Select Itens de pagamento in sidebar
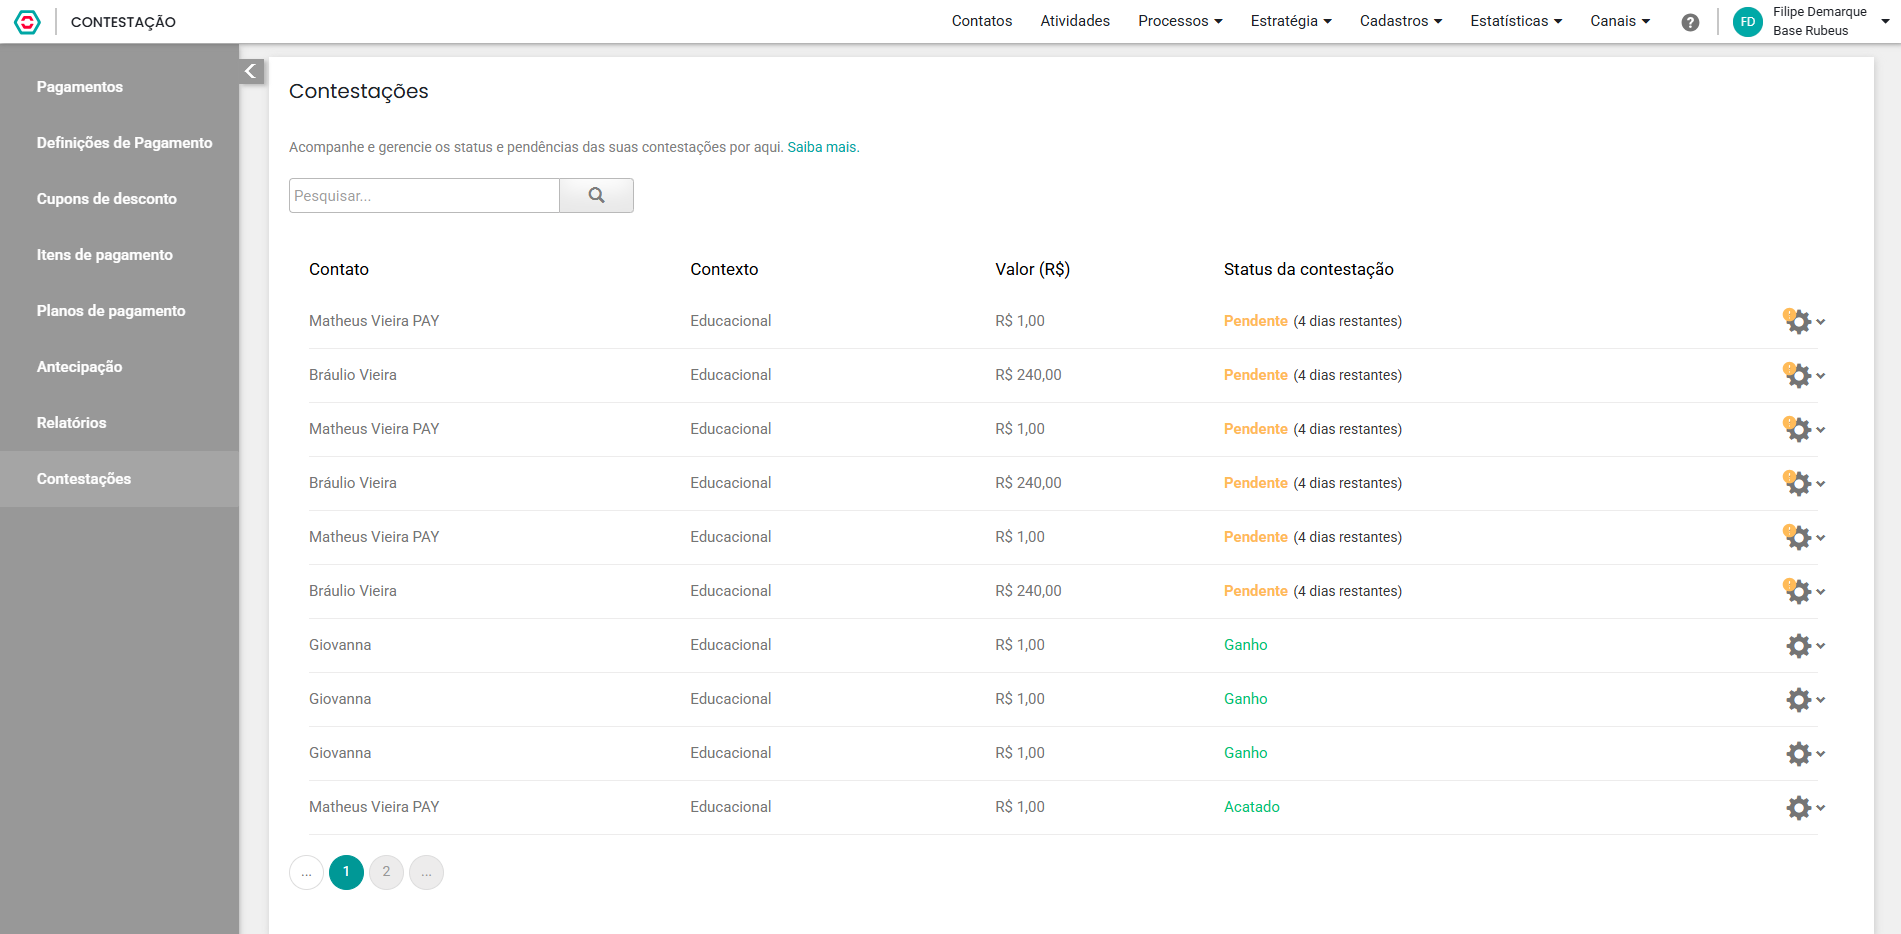 pyautogui.click(x=119, y=255)
